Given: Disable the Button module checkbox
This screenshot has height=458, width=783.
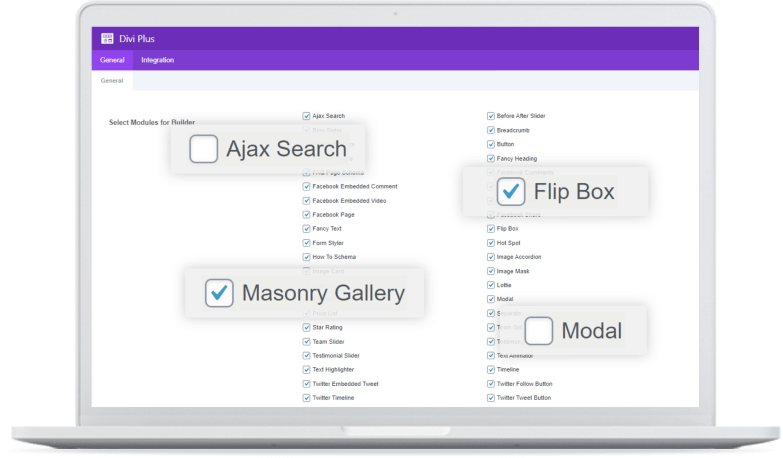Looking at the screenshot, I should (490, 144).
